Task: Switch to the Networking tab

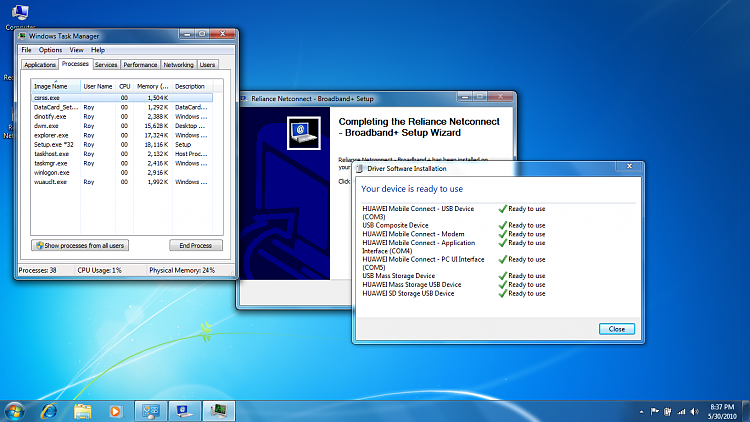Action: [x=178, y=65]
